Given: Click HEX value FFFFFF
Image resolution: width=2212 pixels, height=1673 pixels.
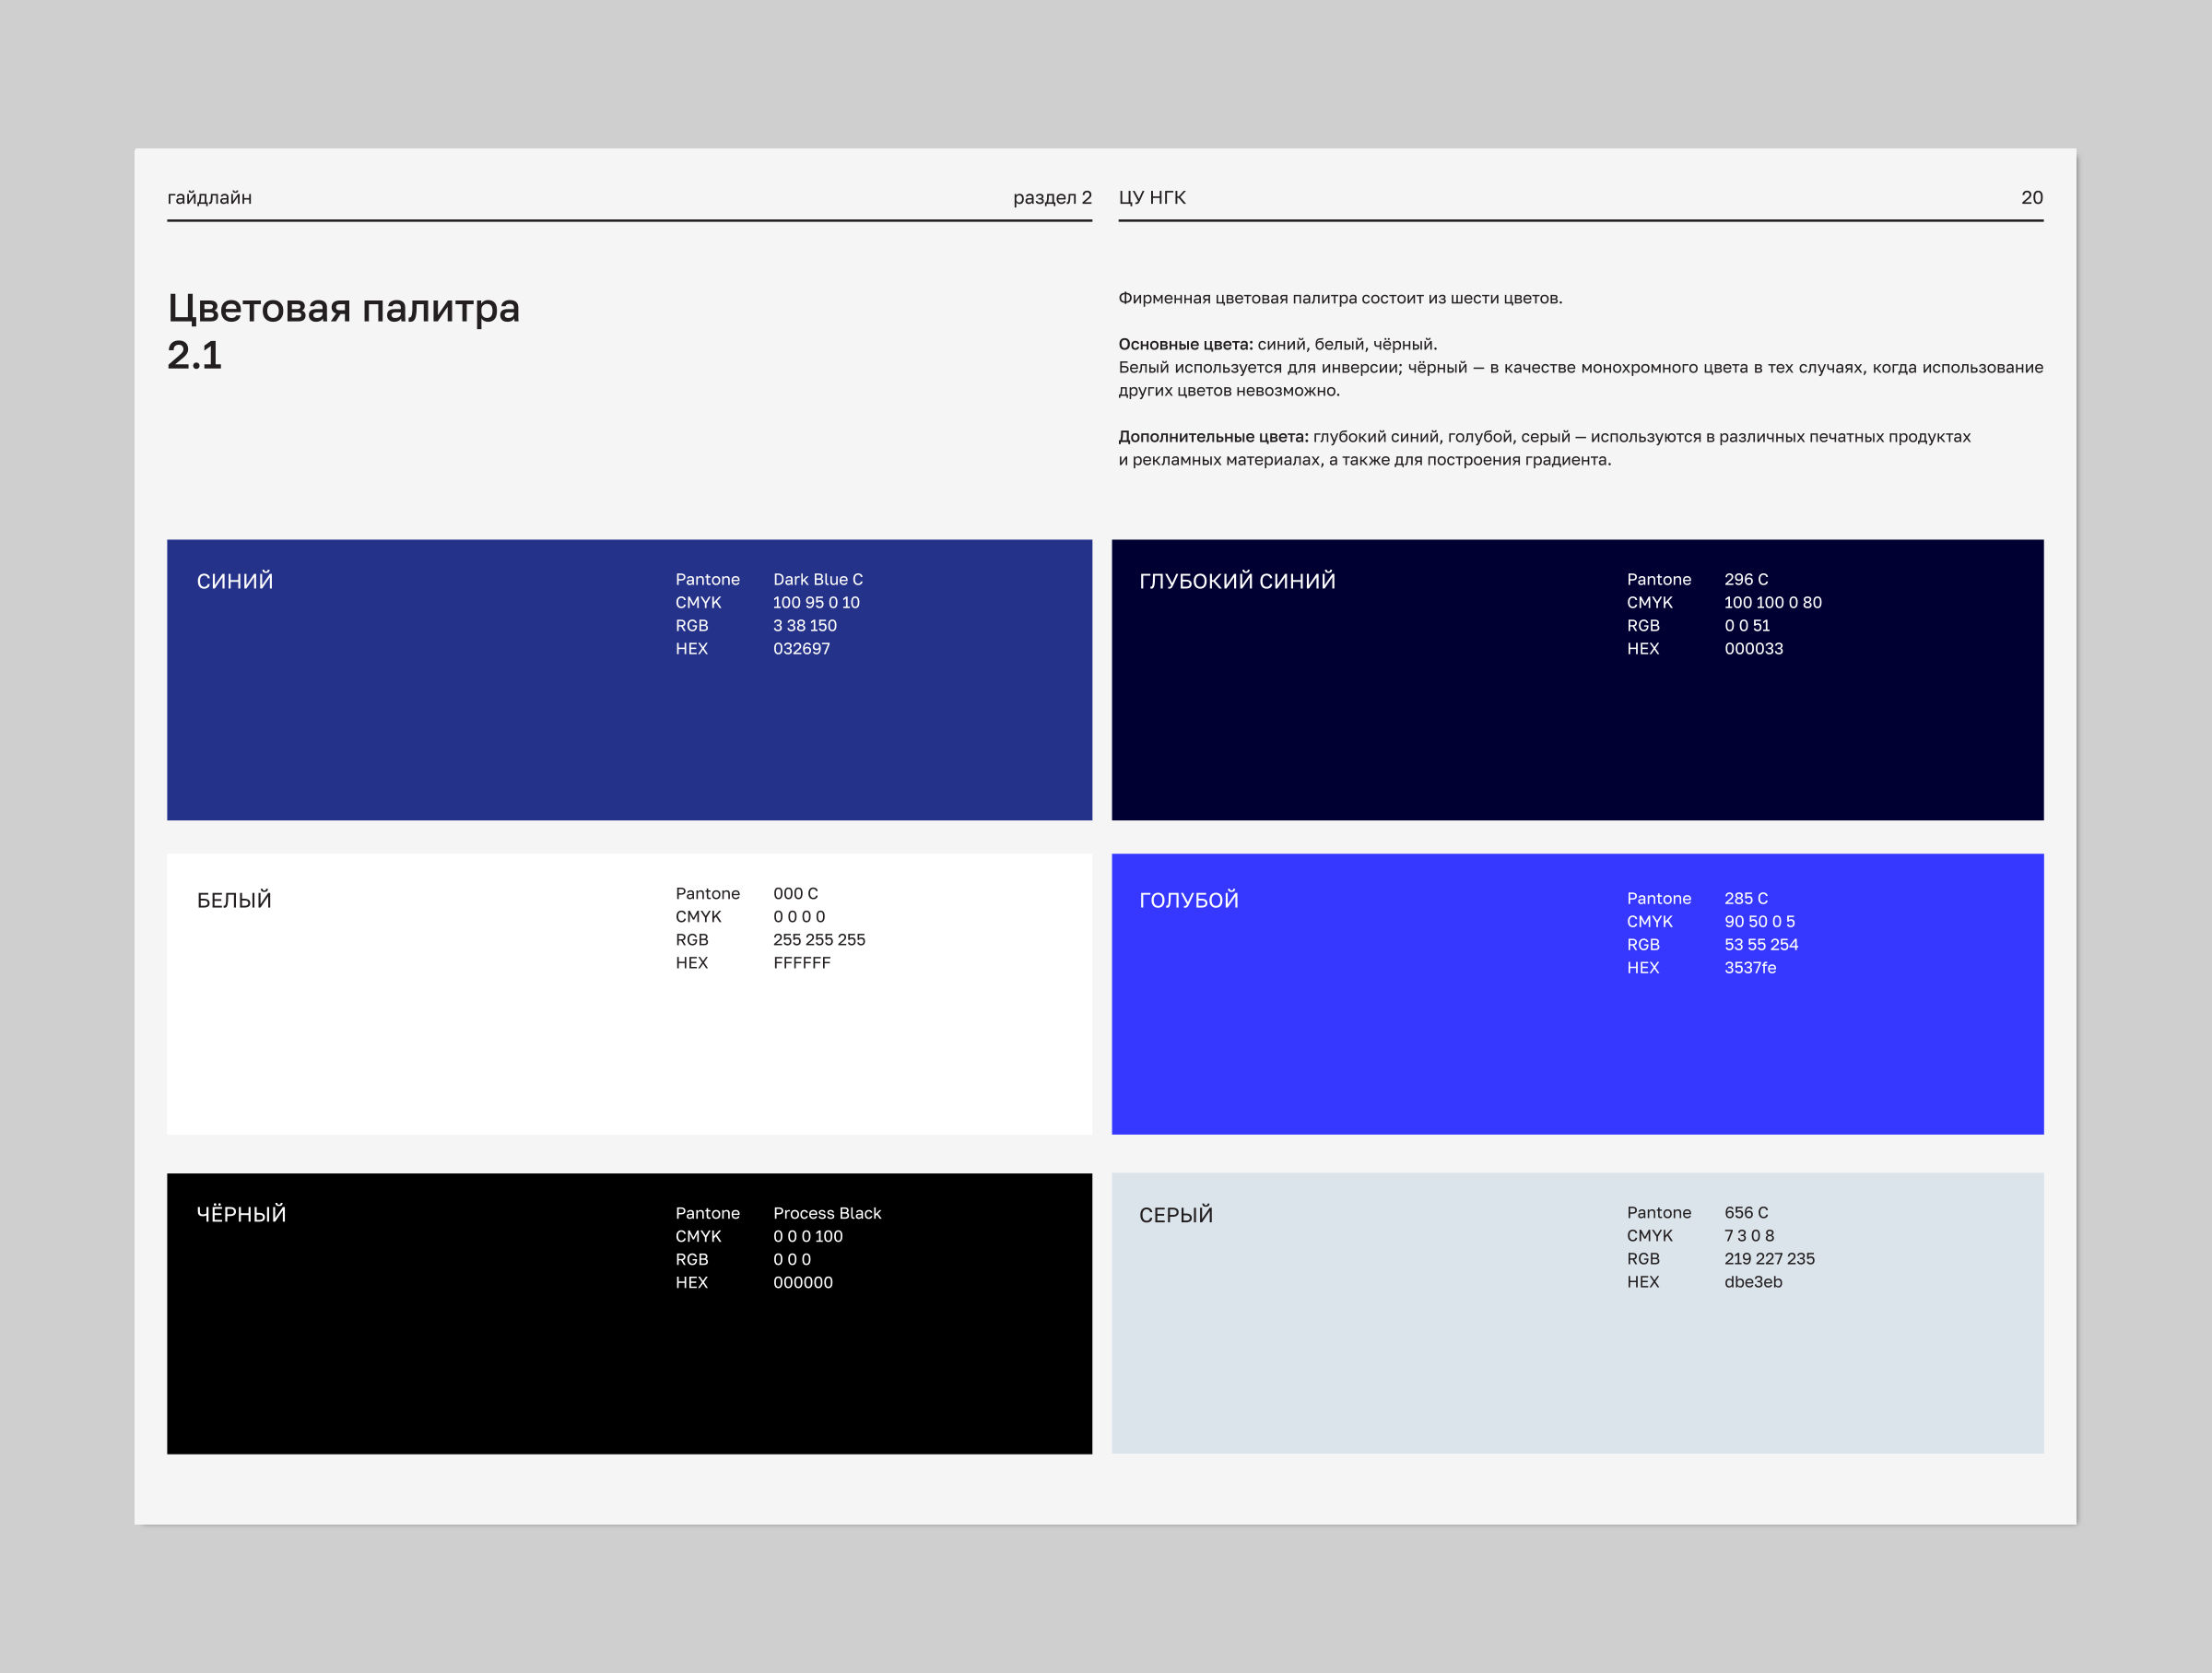Looking at the screenshot, I should 801,963.
